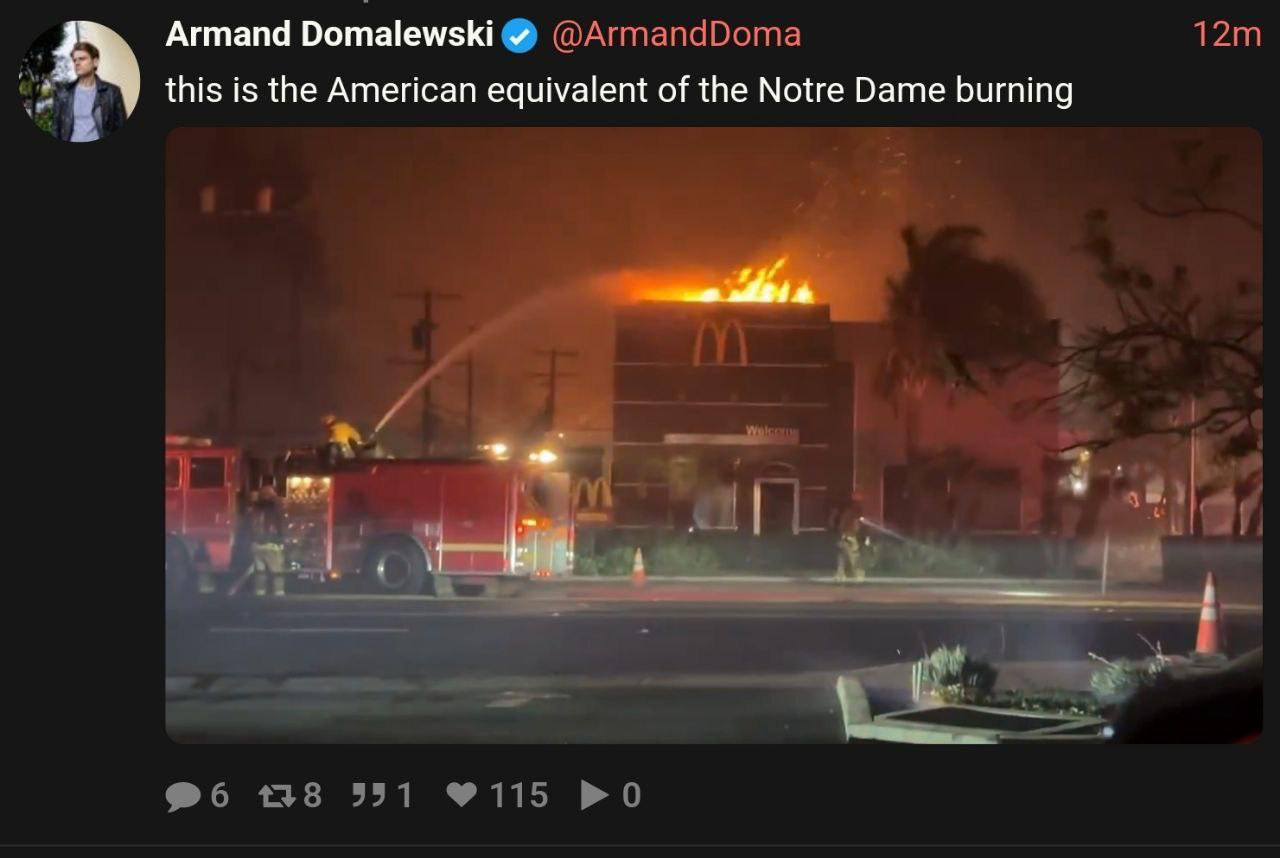Click the Notre Dame burning post text
The width and height of the screenshot is (1280, 858).
619,90
